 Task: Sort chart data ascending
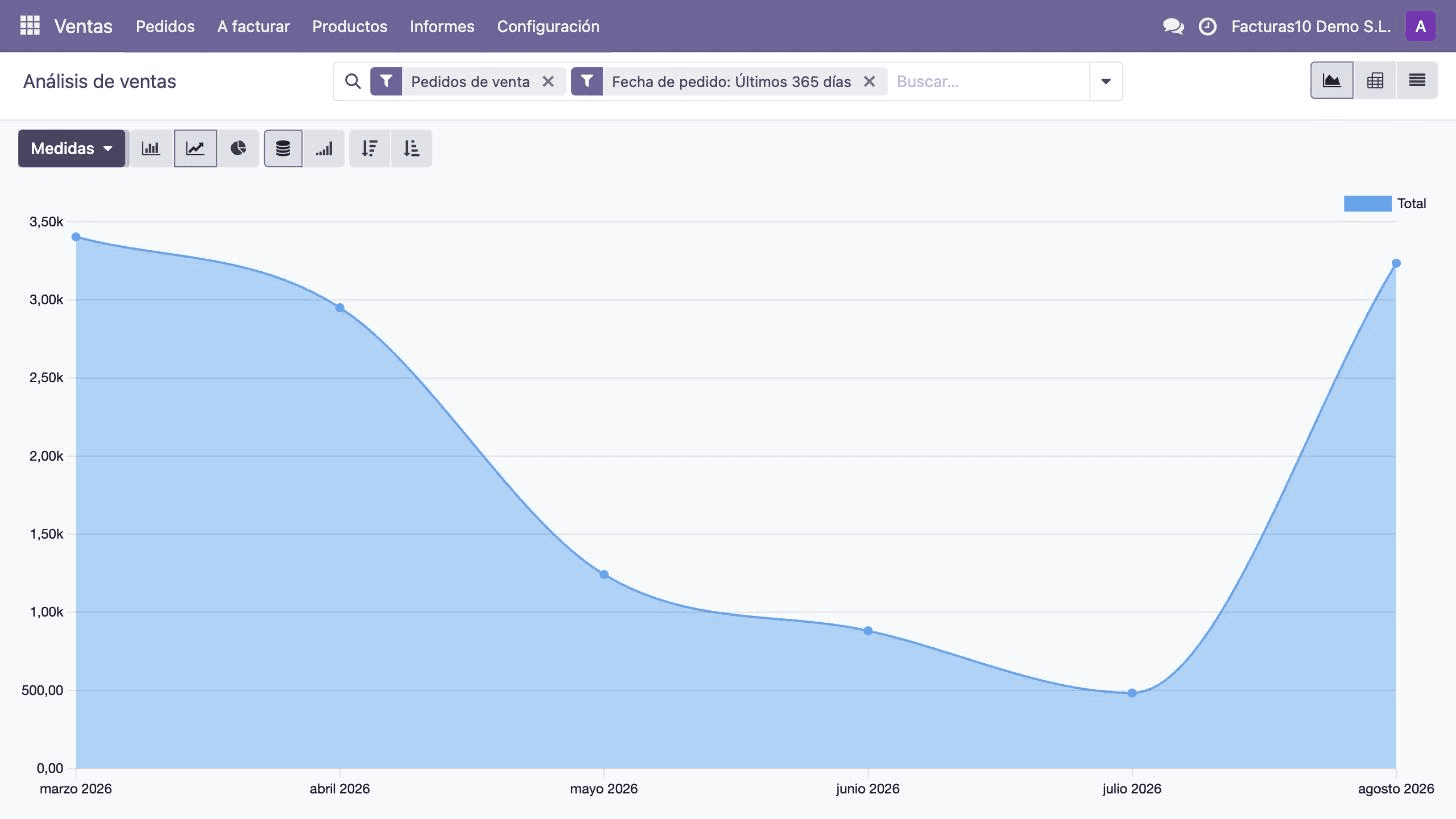411,149
